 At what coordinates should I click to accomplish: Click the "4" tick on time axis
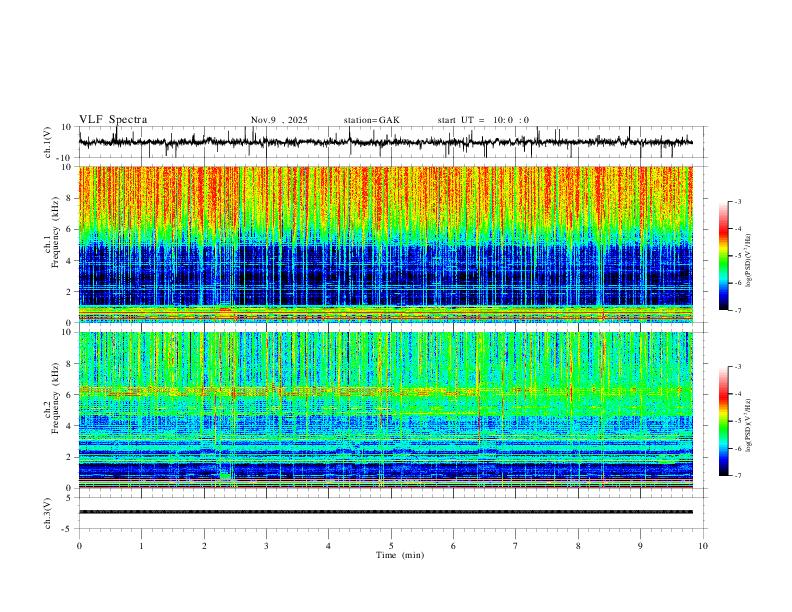click(329, 546)
